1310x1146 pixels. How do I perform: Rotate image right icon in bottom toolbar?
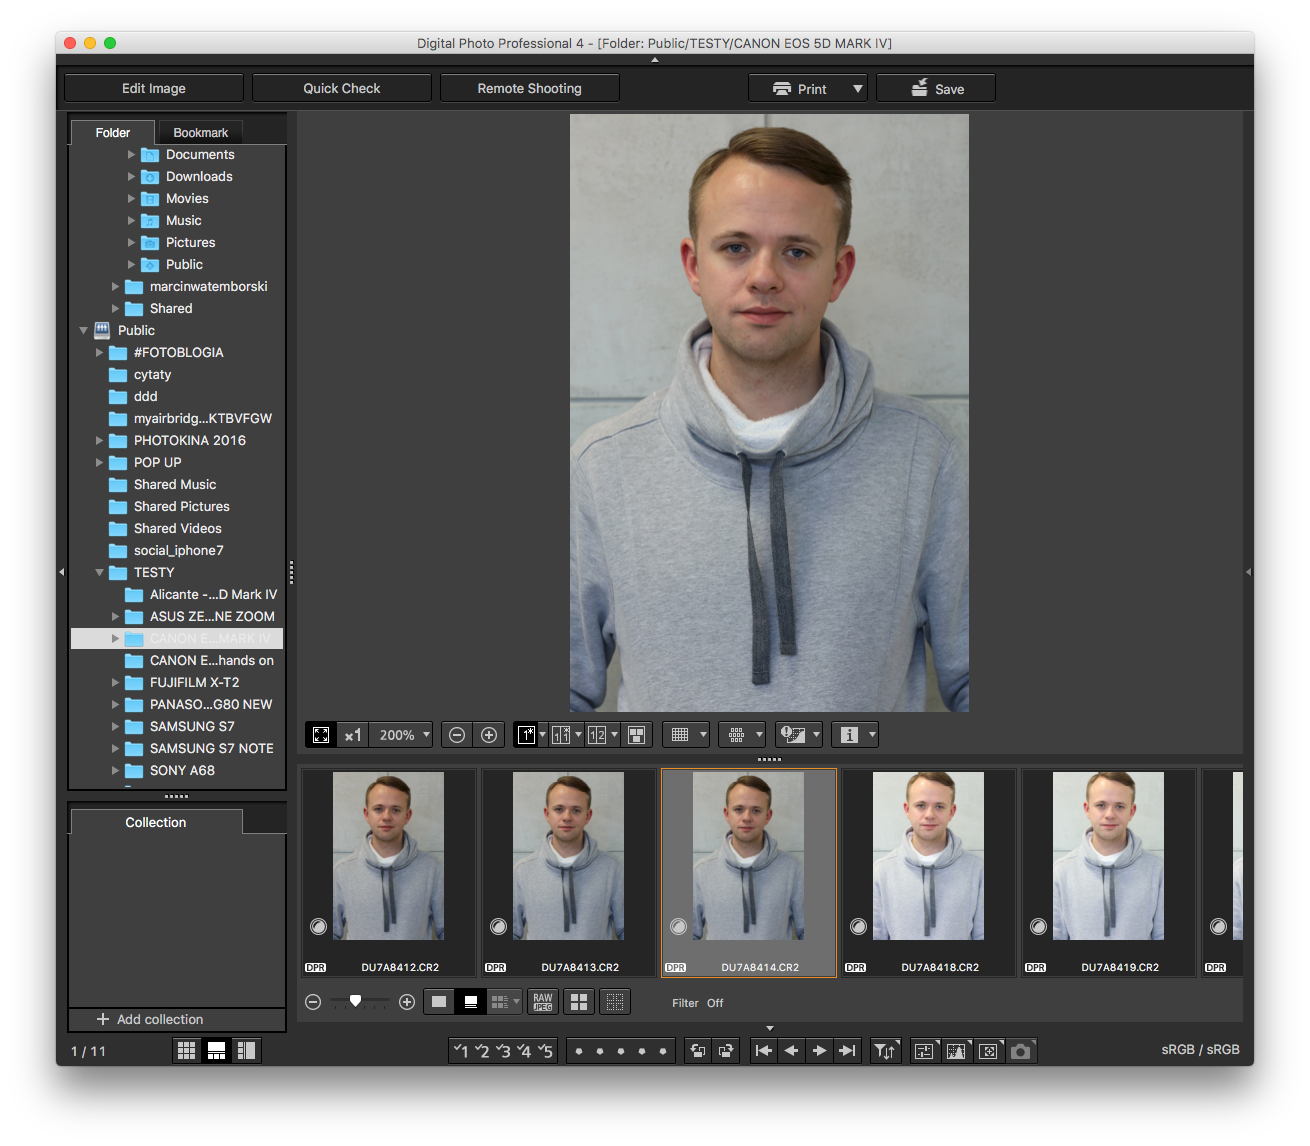(x=726, y=1051)
